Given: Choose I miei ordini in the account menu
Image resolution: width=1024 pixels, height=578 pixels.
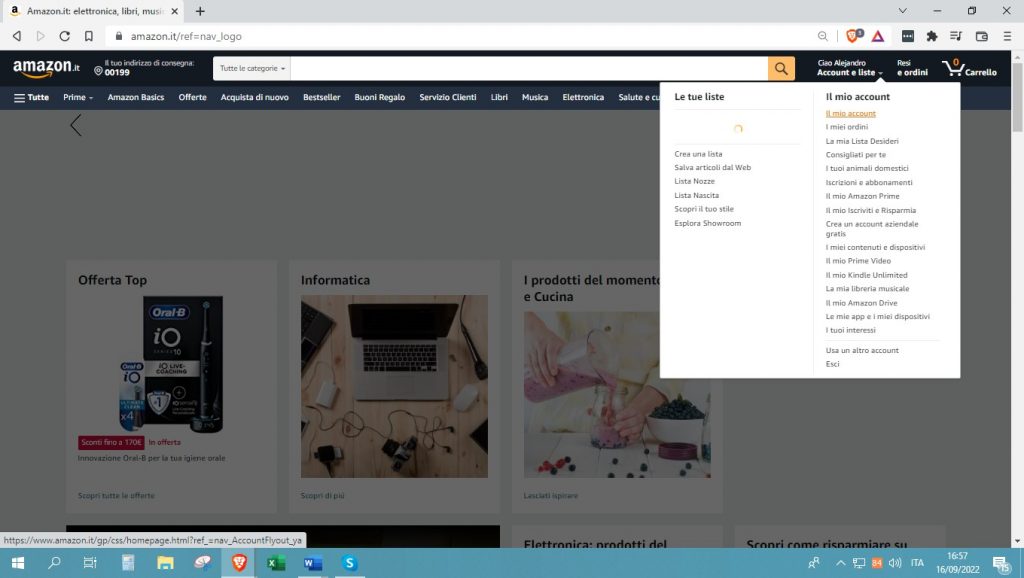Looking at the screenshot, I should 848,127.
